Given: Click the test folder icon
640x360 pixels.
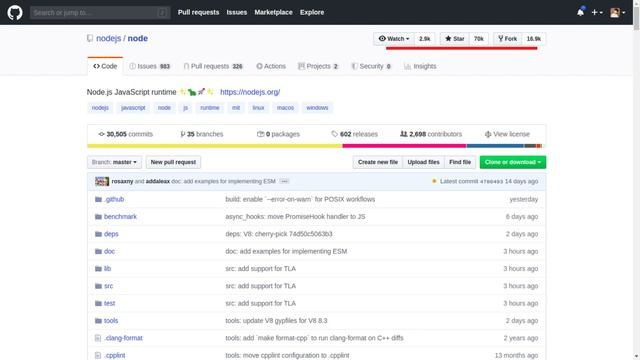Looking at the screenshot, I should (98, 303).
